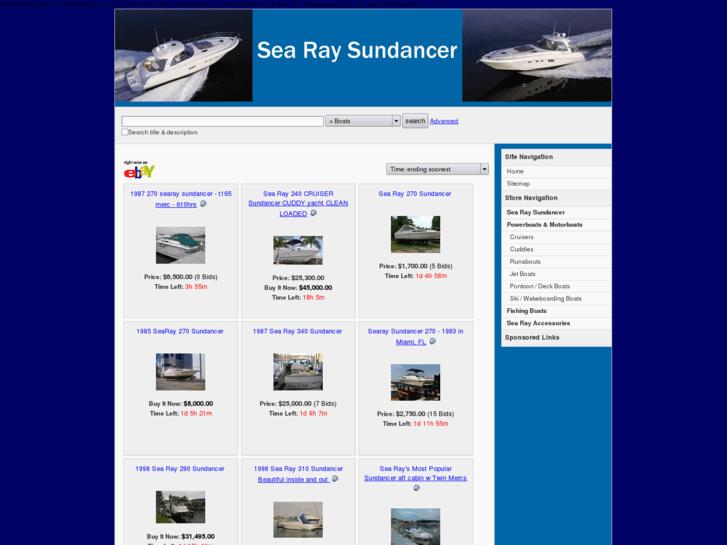Click thumbnail of 1998 Sea Ray 310 Sundancer

tap(298, 520)
